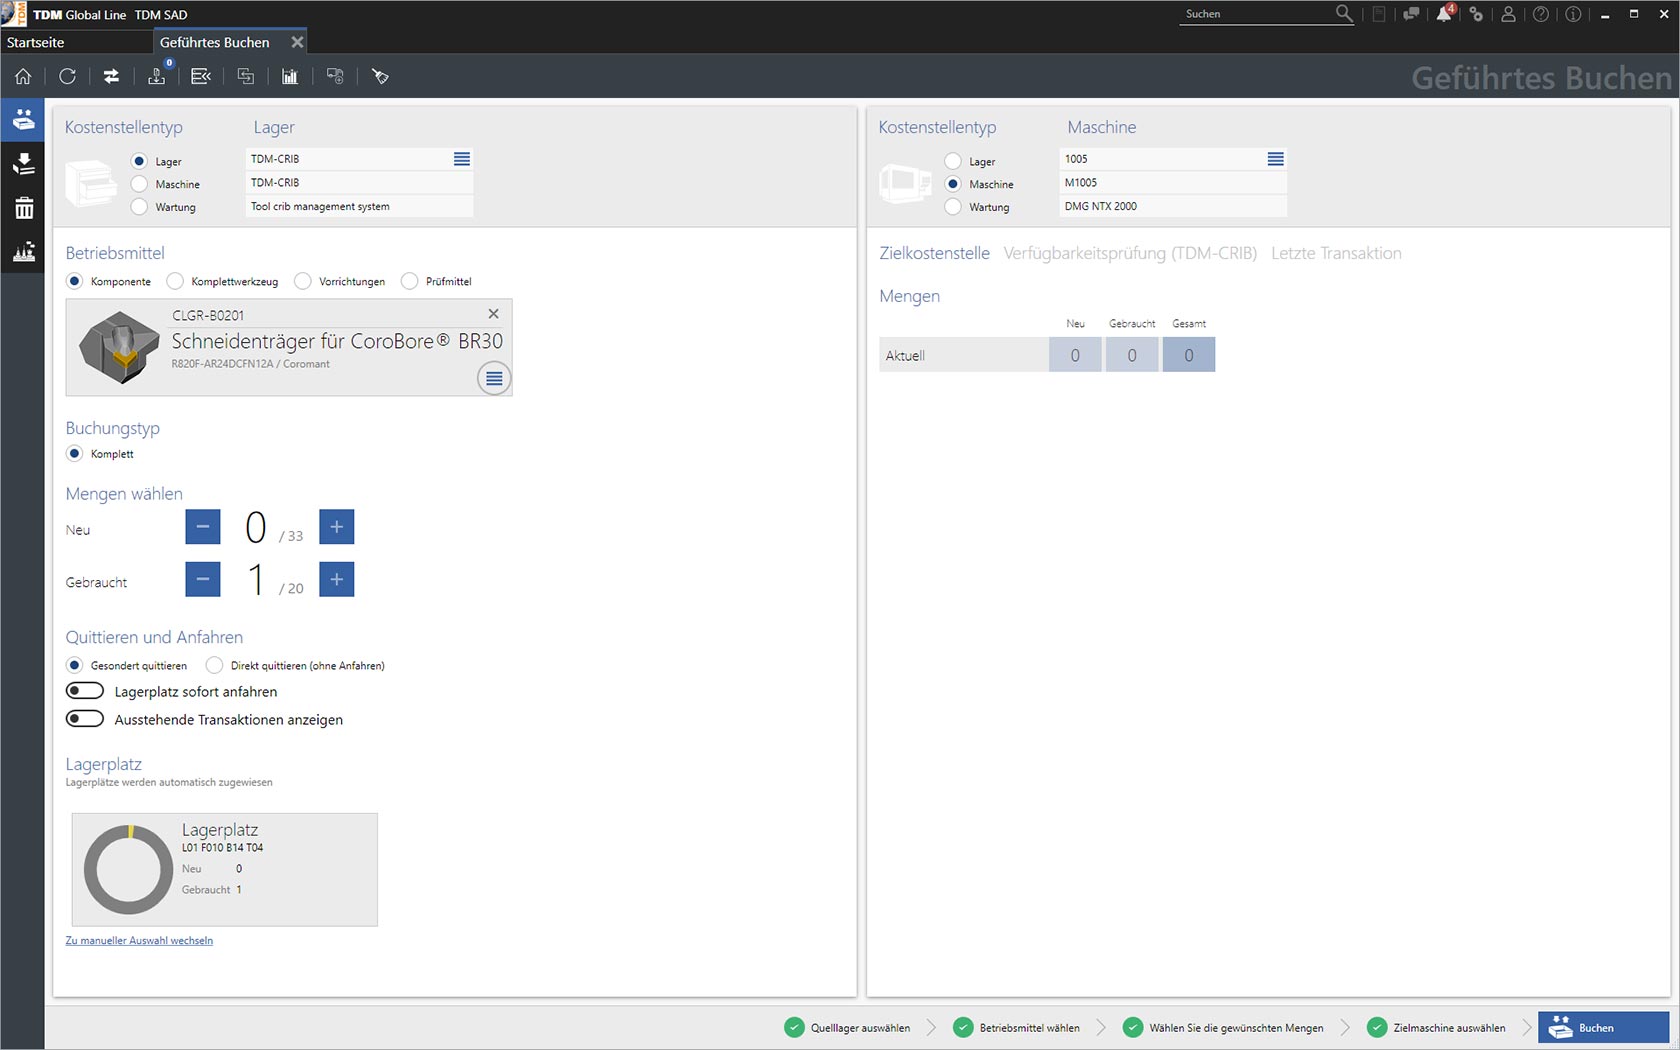Click the Home icon in the toolbar
Image resolution: width=1680 pixels, height=1050 pixels.
pos(23,76)
